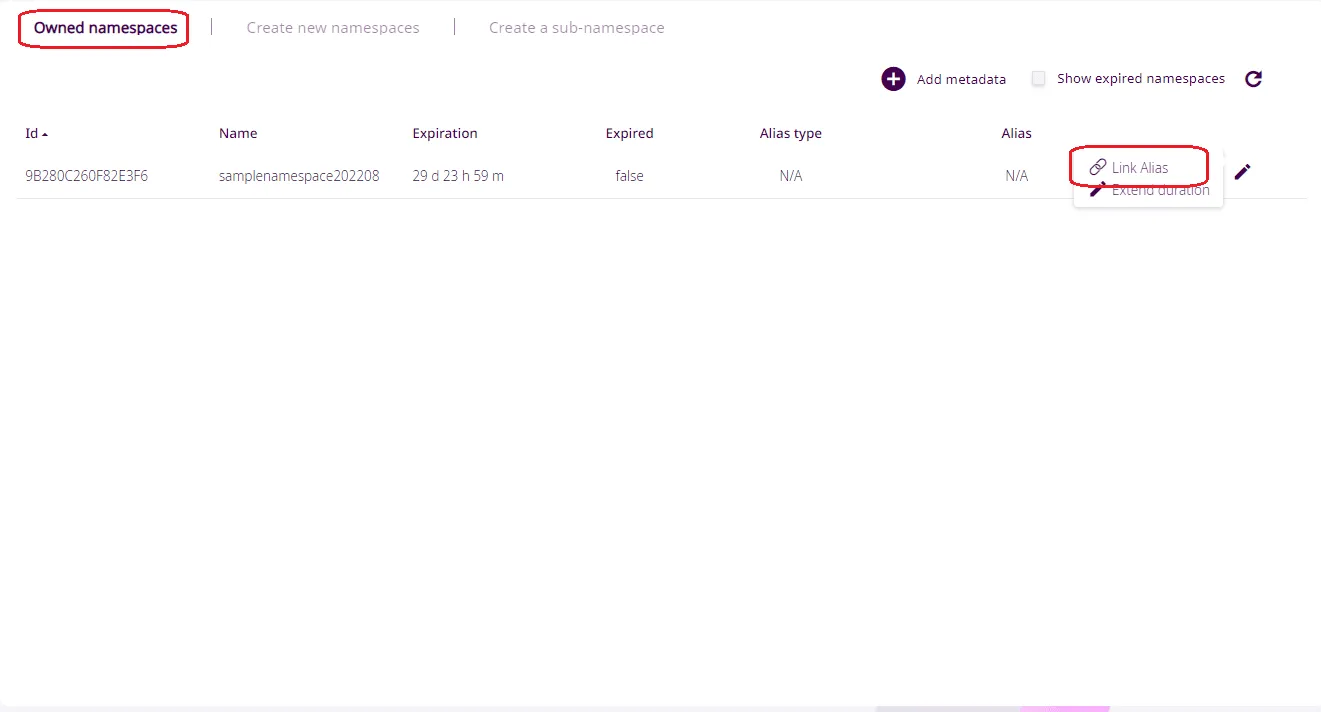The image size is (1321, 712).
Task: Sort by the Expired column header
Action: coord(629,133)
